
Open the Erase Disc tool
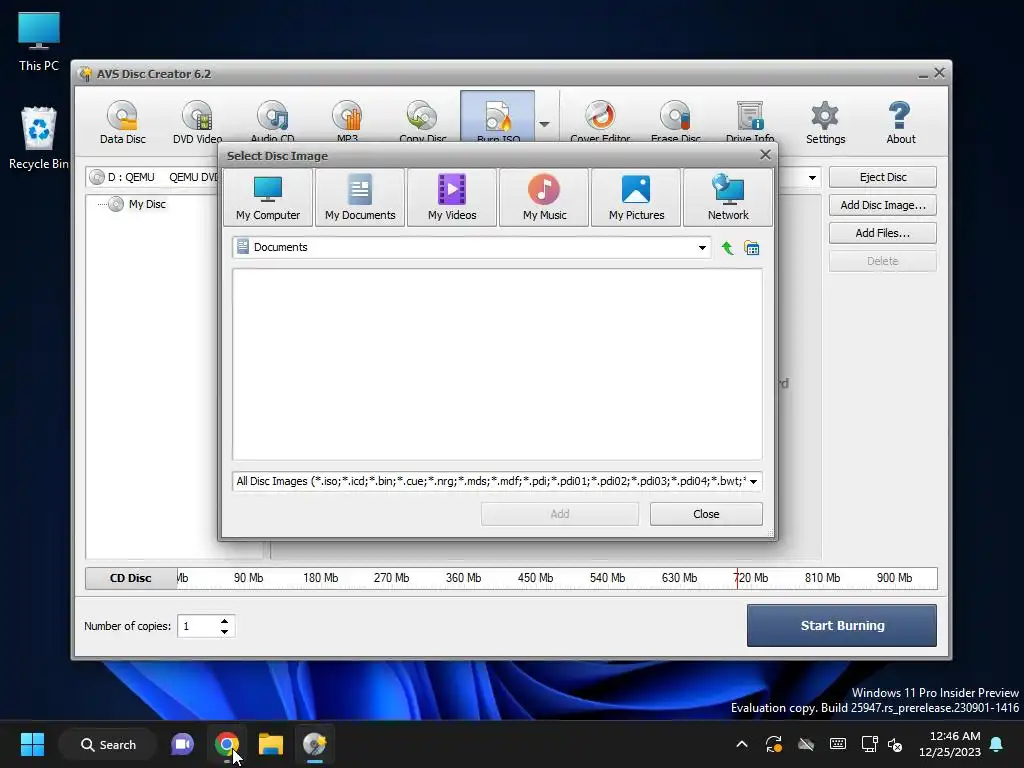tap(675, 122)
